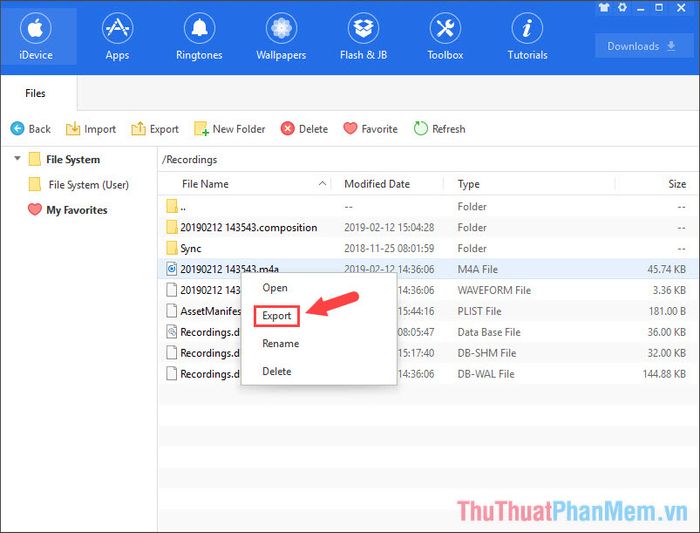Go Back using the toolbar arrow
This screenshot has width=700, height=533.
30,129
